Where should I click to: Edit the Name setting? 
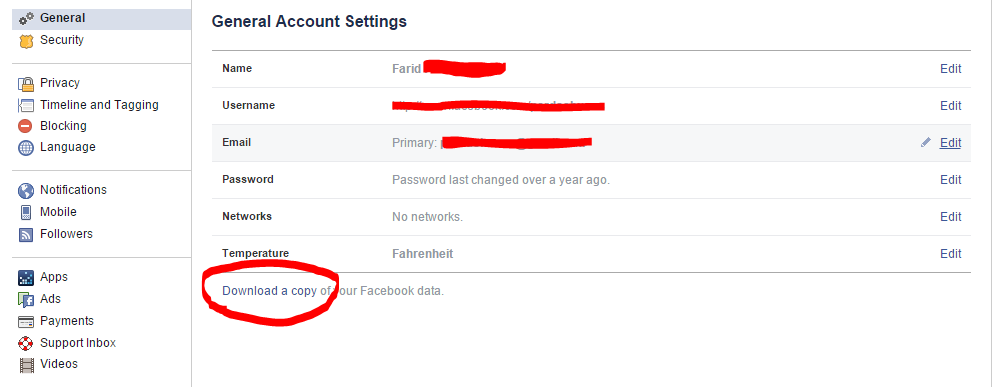(x=951, y=69)
